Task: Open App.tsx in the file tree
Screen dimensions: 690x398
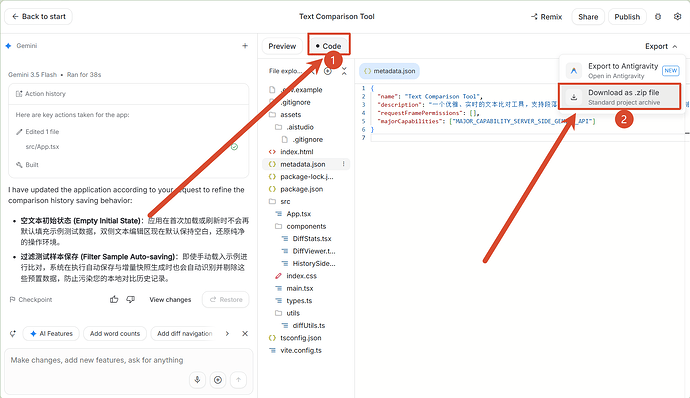Action: 298,214
